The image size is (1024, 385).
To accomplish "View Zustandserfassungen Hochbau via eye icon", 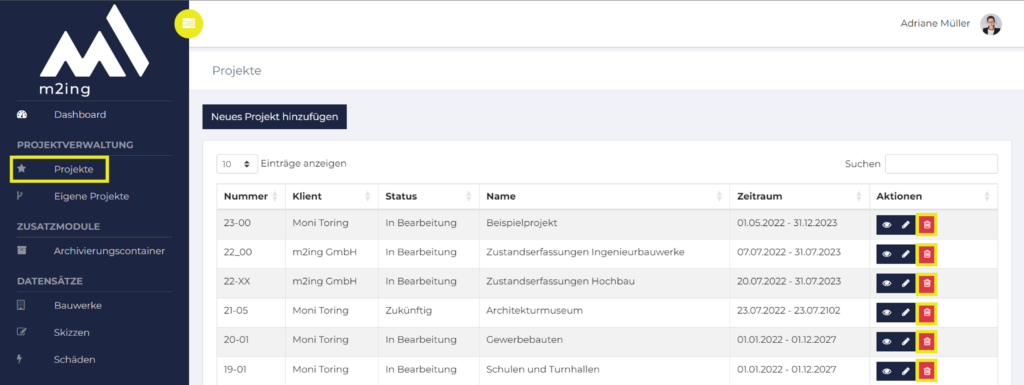I will [886, 283].
